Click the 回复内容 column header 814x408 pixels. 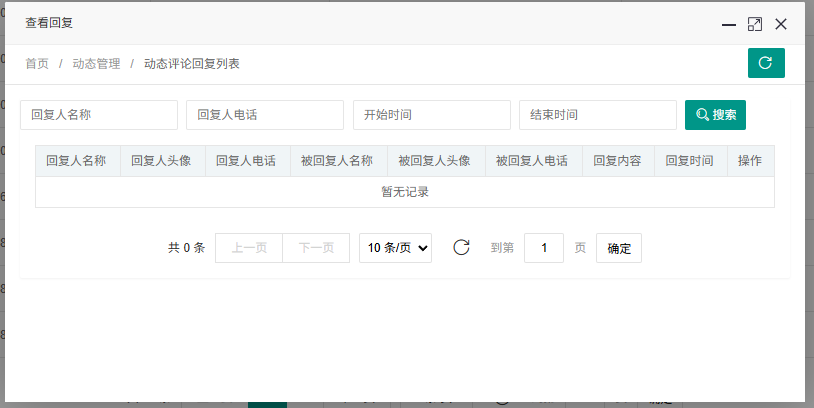(x=618, y=161)
